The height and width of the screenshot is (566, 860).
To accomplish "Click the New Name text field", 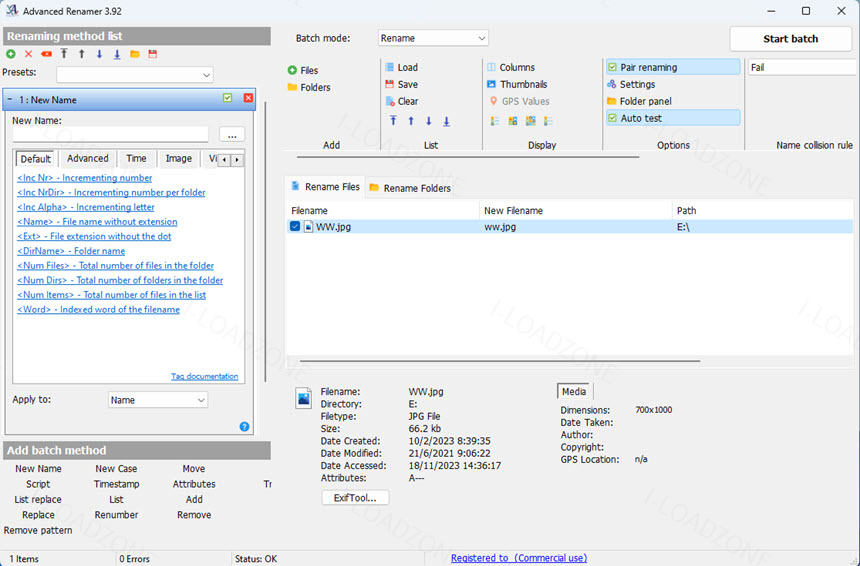I will pyautogui.click(x=110, y=134).
